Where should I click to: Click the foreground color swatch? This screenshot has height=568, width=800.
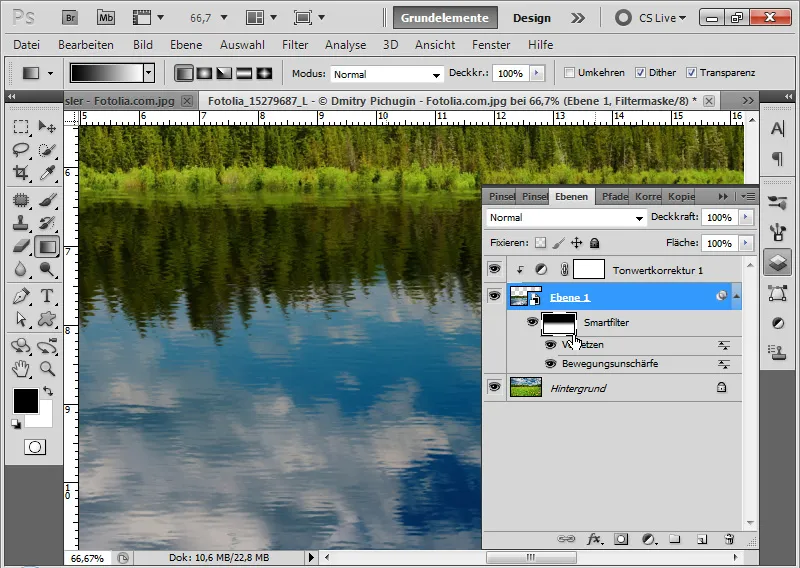(26, 401)
